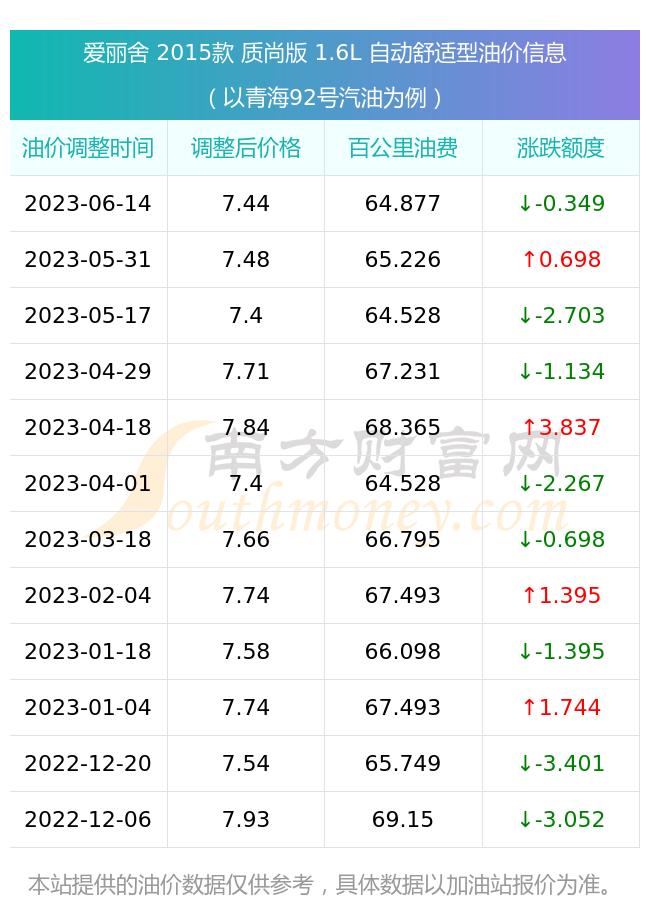Click the fuel cost value 69.15
This screenshot has width=650, height=911.
click(x=403, y=820)
